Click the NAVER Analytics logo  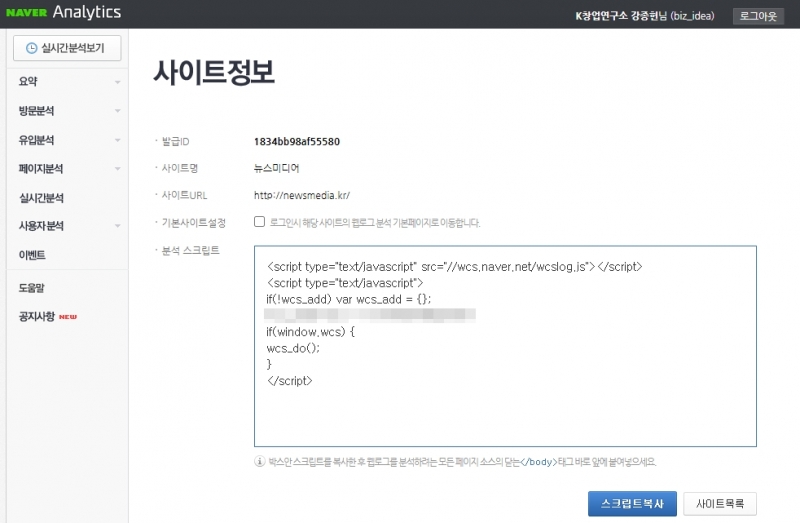point(64,12)
